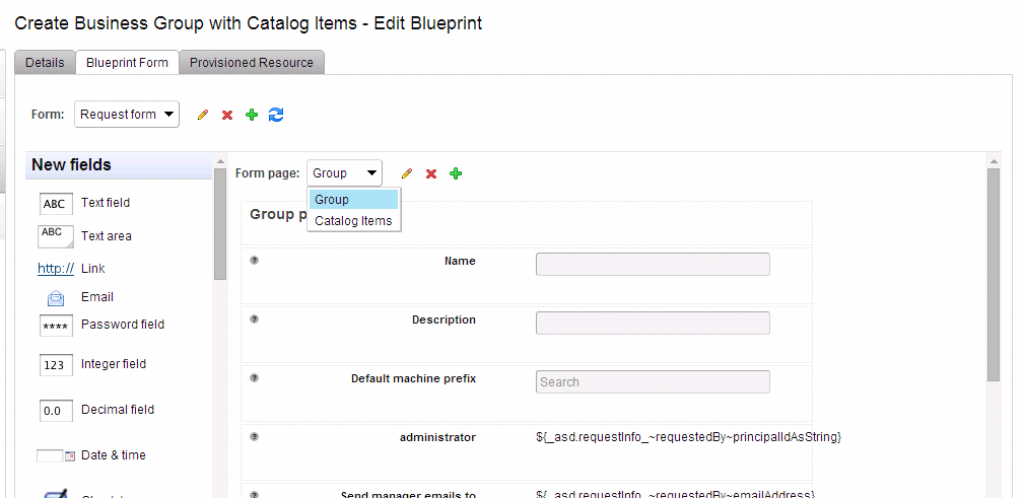Image resolution: width=1024 pixels, height=498 pixels.
Task: Expand the Form page dropdown
Action: 345,174
